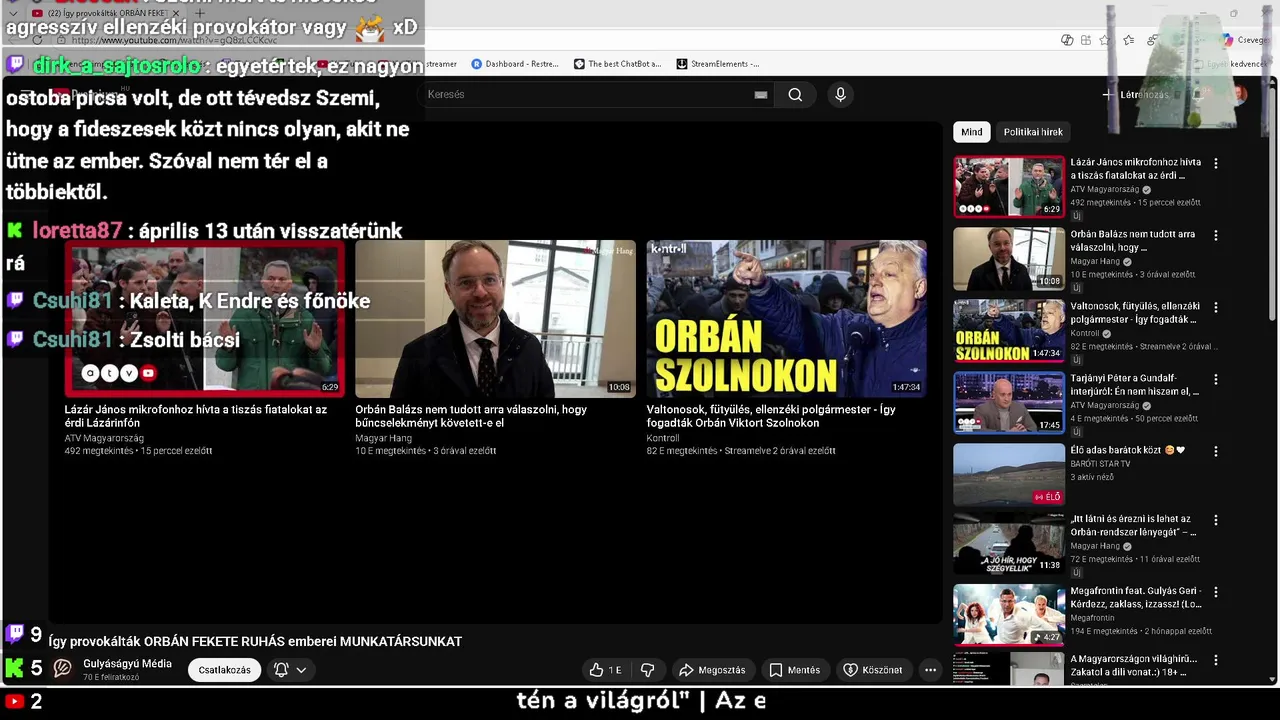The image size is (1280, 720).
Task: Open options menu for Lázár János sidebar video
Action: [x=1216, y=163]
